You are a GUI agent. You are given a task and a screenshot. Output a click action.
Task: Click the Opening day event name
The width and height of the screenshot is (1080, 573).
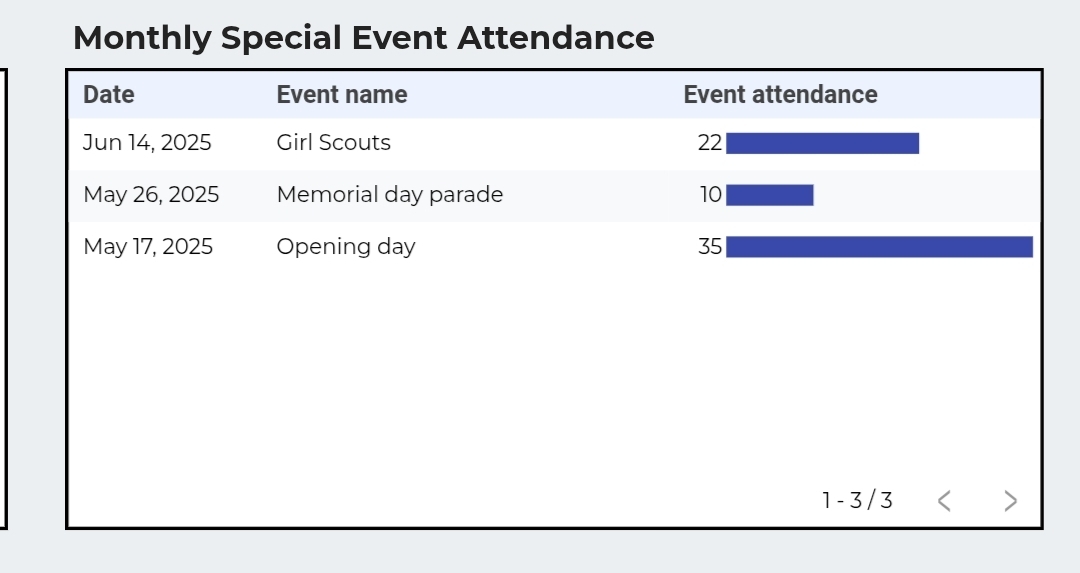(x=345, y=247)
